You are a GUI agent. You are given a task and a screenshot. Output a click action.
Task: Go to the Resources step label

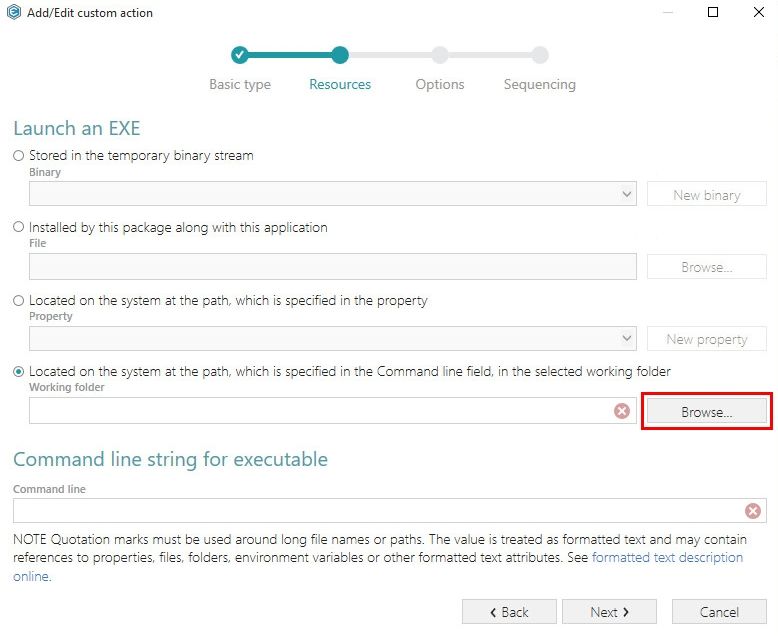point(340,84)
